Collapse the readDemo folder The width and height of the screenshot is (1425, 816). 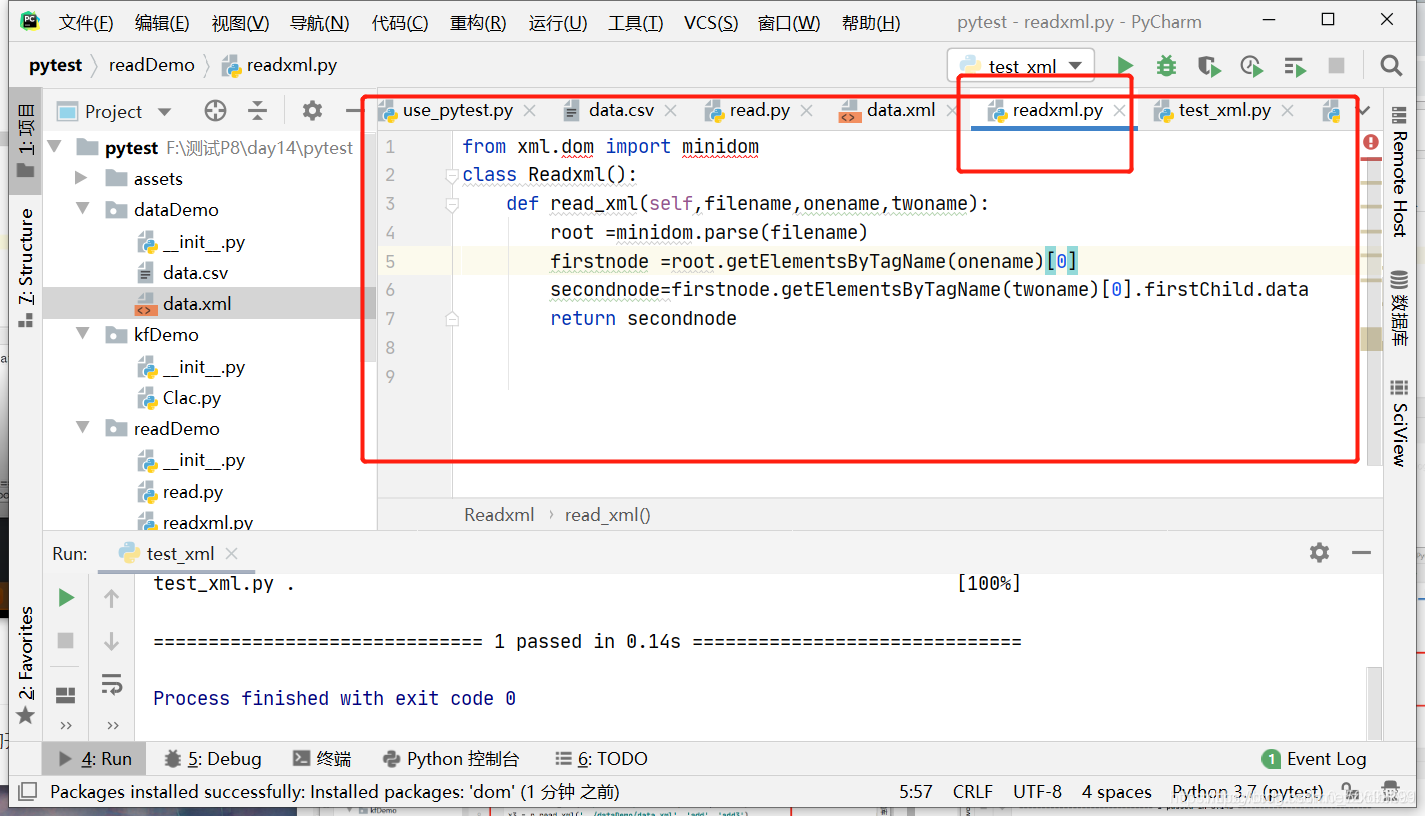pyautogui.click(x=83, y=428)
